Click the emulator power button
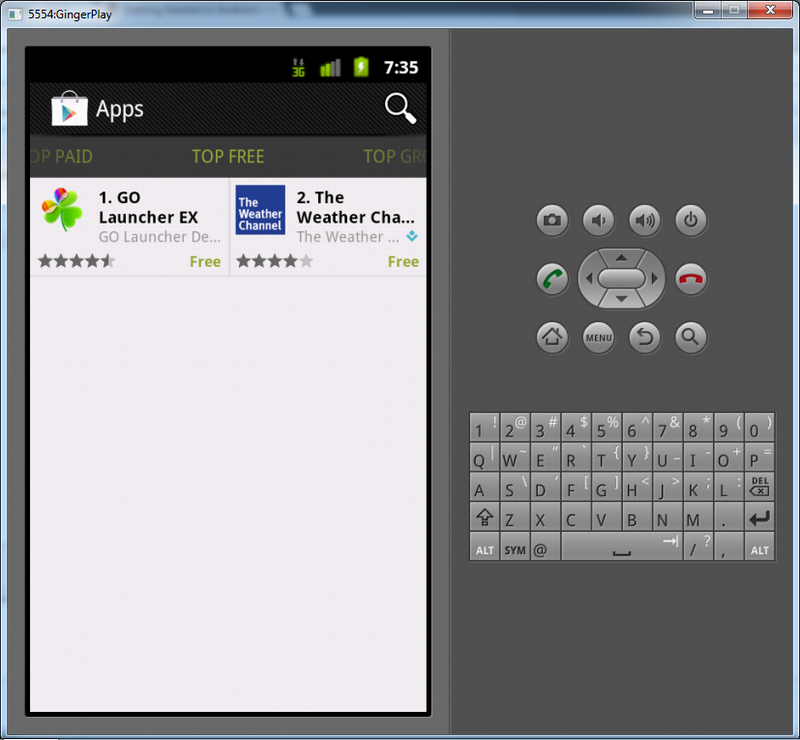Screen dimensions: 800x740 pyautogui.click(x=691, y=220)
